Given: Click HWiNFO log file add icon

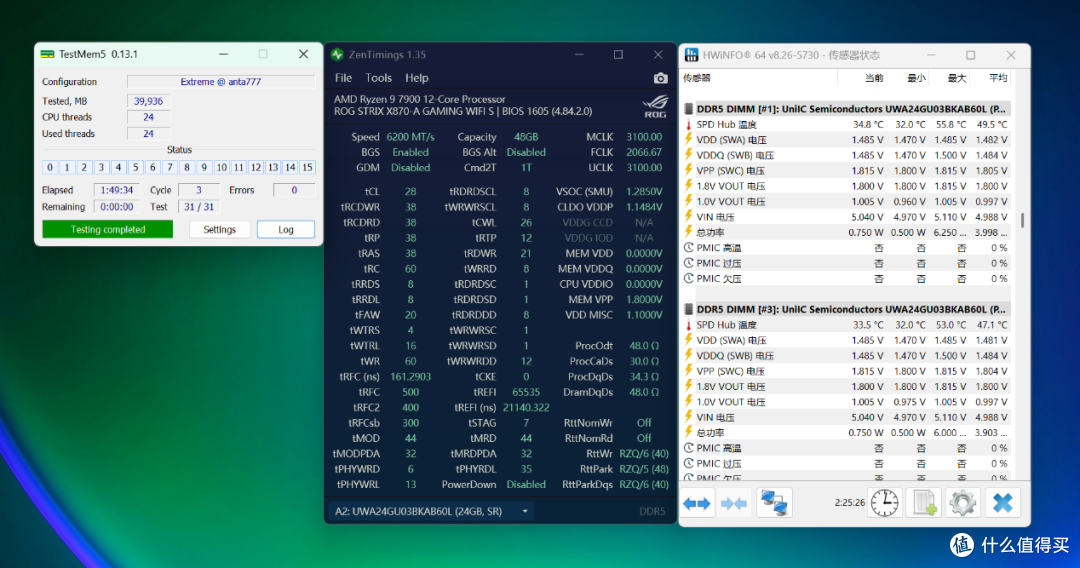Looking at the screenshot, I should click(x=924, y=503).
